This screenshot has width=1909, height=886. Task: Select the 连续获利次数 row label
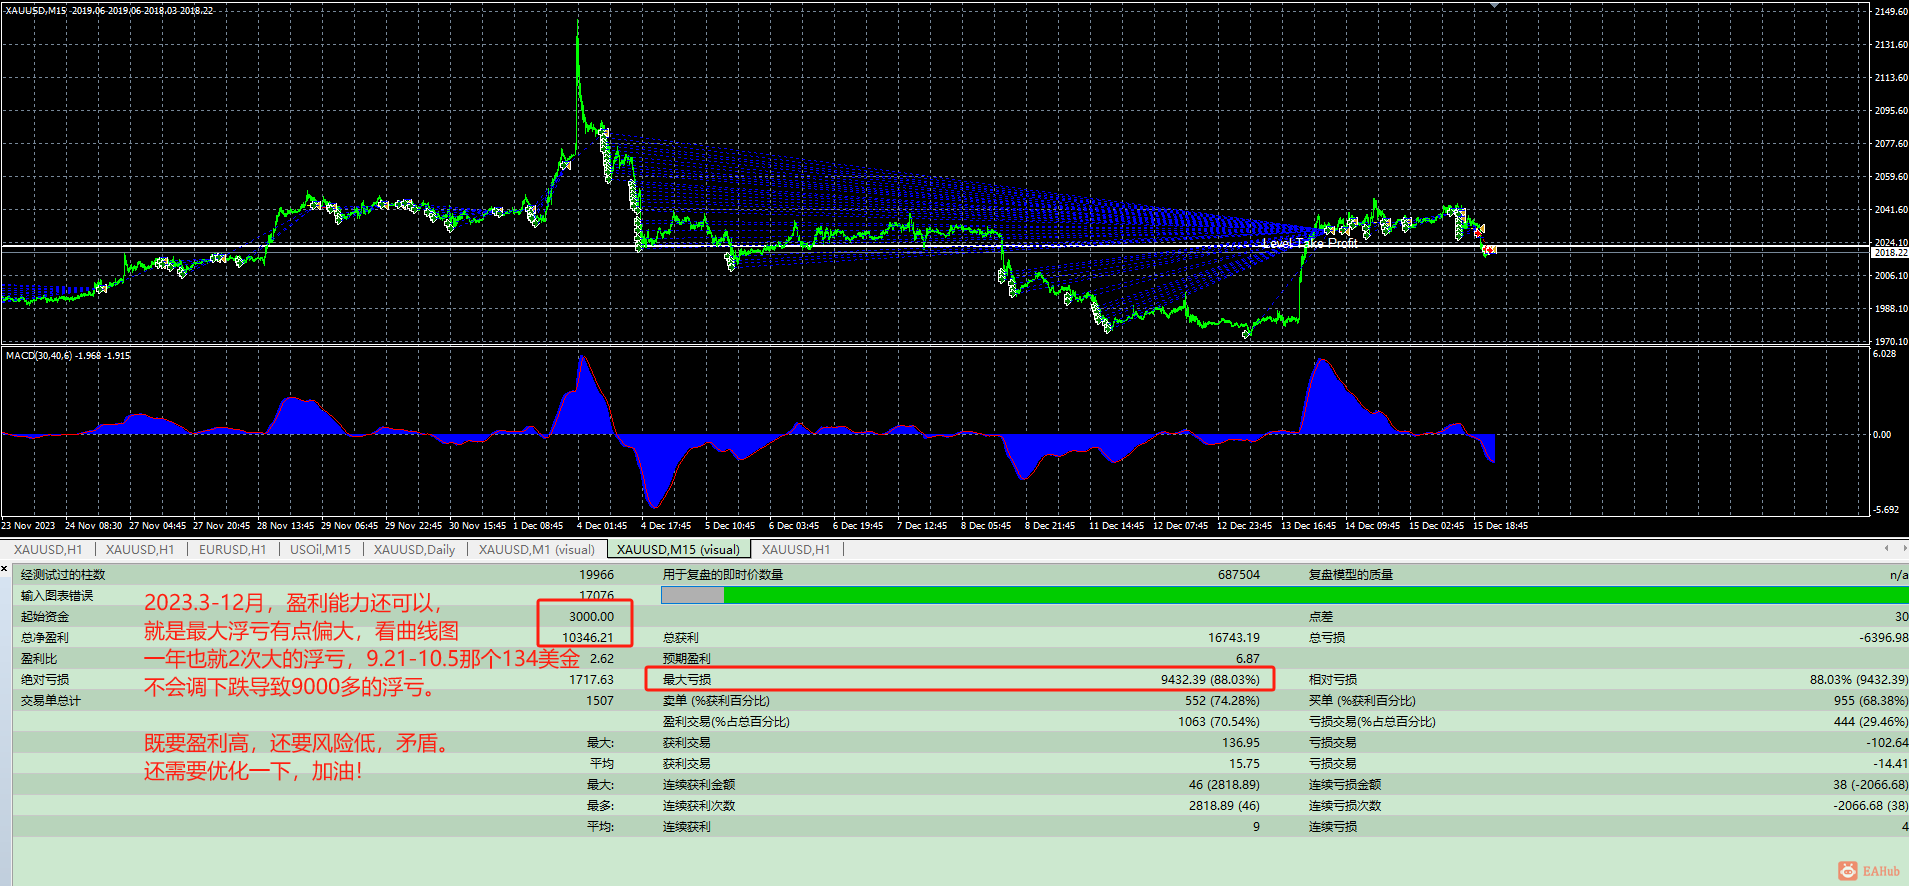(699, 806)
